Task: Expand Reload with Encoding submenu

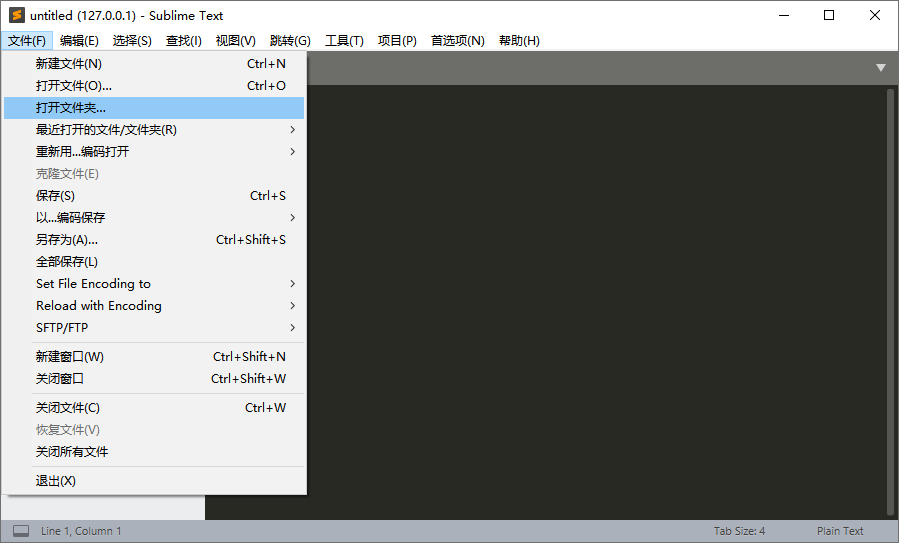Action: pos(154,306)
